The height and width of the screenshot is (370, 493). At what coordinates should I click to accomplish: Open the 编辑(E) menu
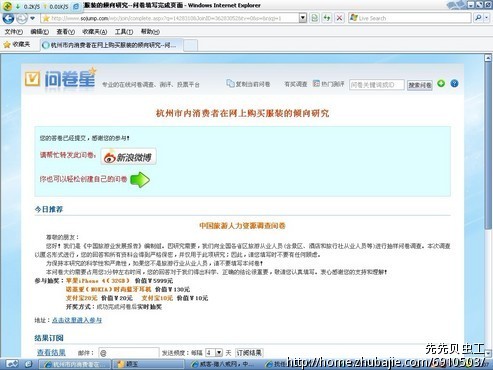tap(39, 32)
